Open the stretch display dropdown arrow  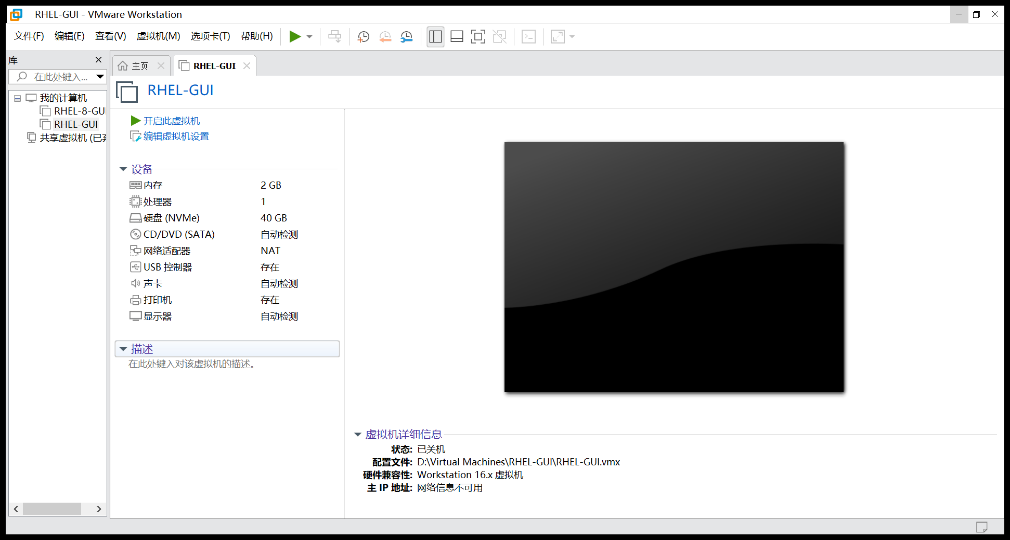pos(572,37)
